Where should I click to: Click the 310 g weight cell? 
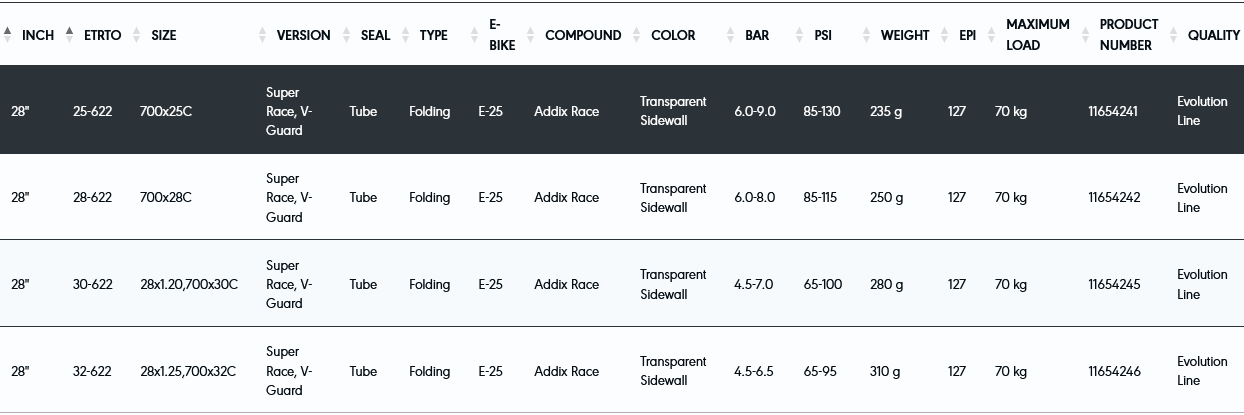884,371
